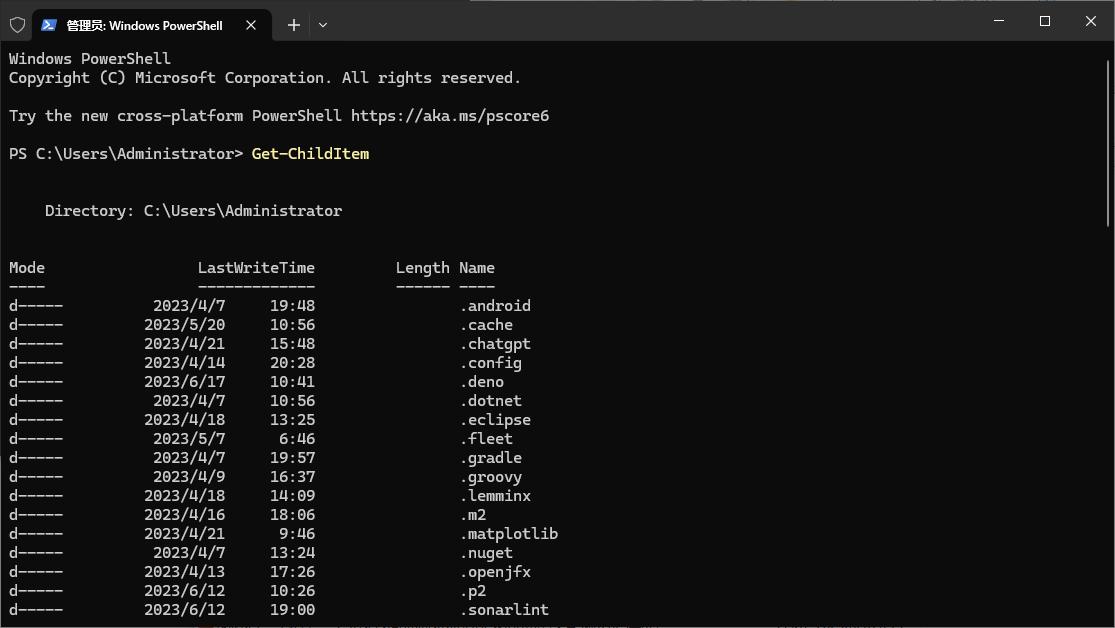The height and width of the screenshot is (628, 1115).
Task: Click the .gradle directory entry
Action: pyautogui.click(x=493, y=457)
